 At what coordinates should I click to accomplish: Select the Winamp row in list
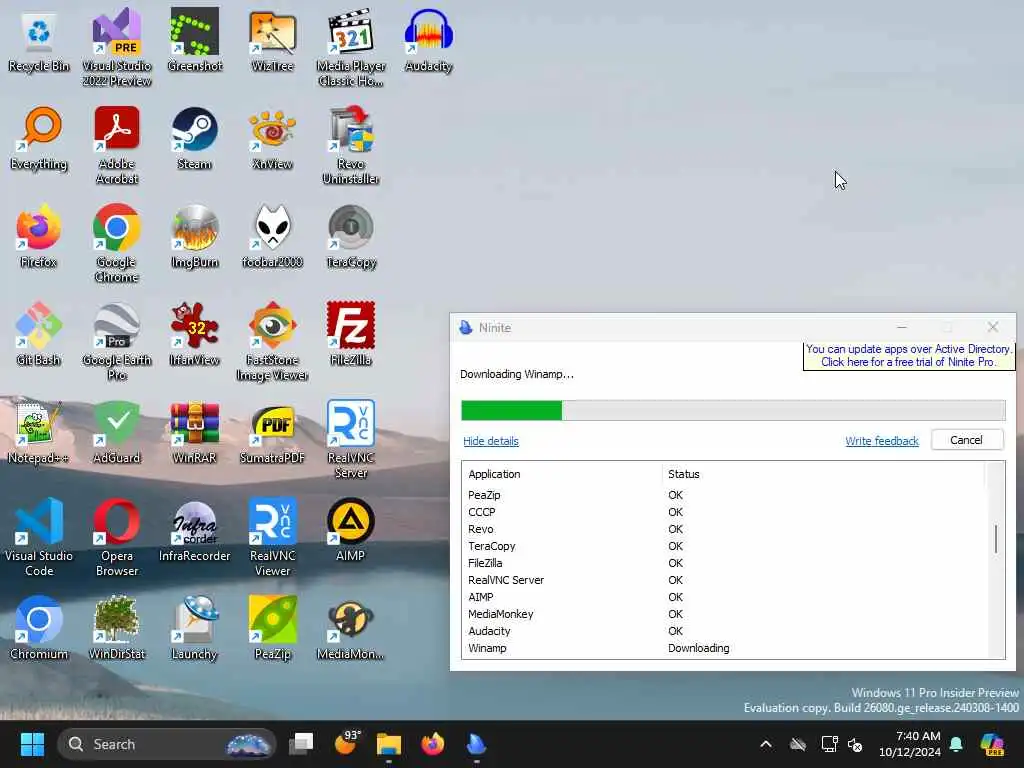[724, 648]
